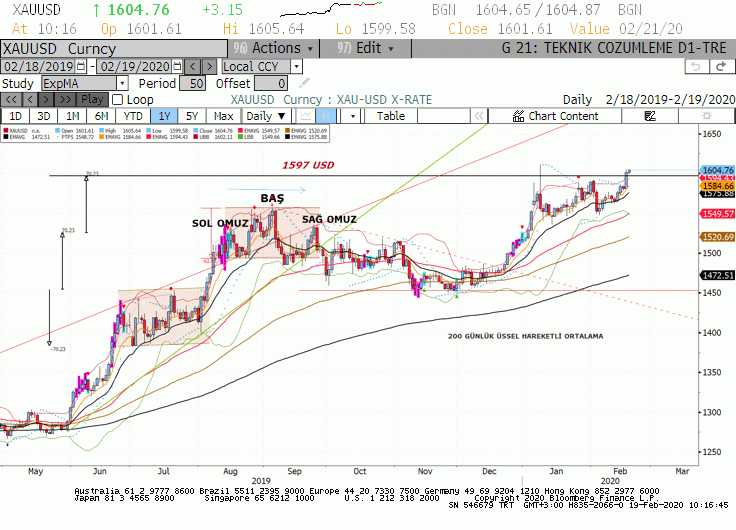736x530 pixels.
Task: Open the 97) Edit menu
Action: [365, 48]
